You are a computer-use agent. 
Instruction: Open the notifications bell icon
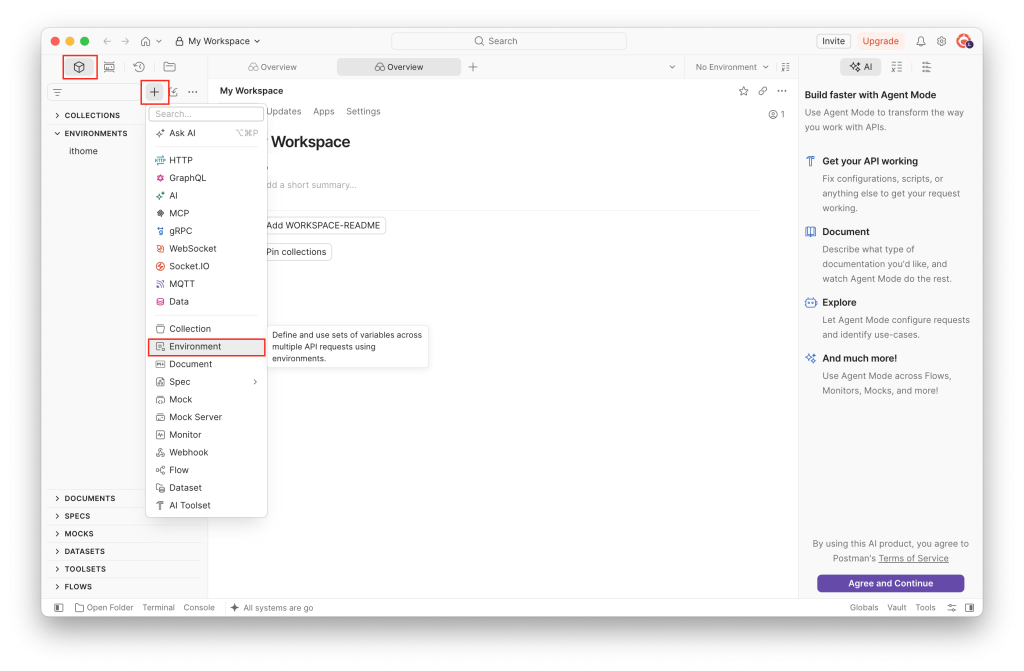[x=921, y=41]
